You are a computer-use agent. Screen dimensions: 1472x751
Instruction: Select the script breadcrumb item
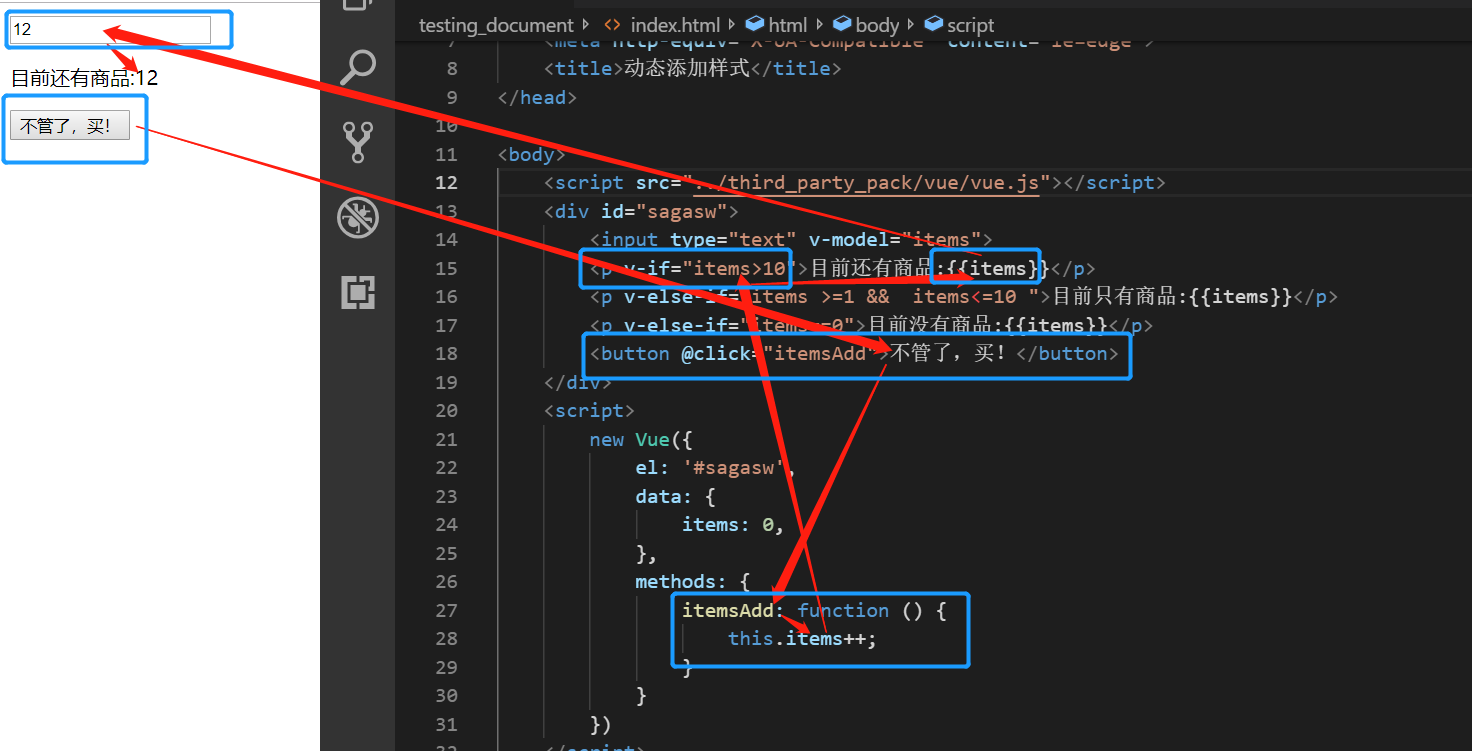[960, 25]
